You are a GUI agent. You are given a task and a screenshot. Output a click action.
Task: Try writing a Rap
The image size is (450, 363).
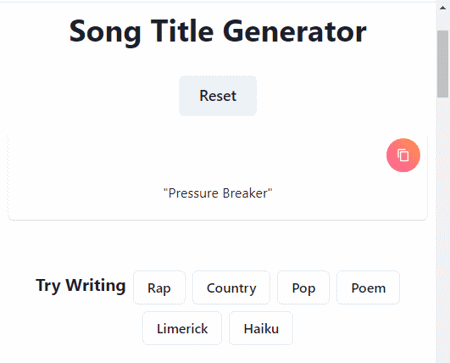(159, 288)
